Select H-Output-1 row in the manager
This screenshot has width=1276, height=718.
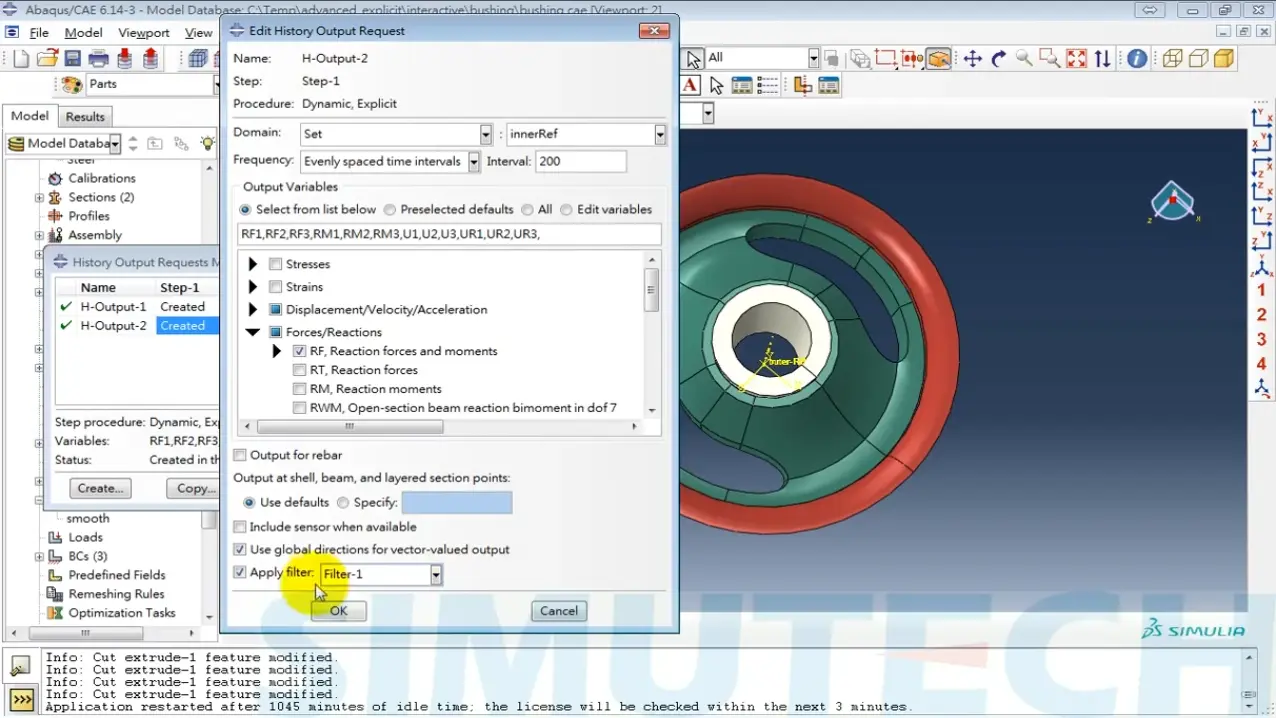136,307
